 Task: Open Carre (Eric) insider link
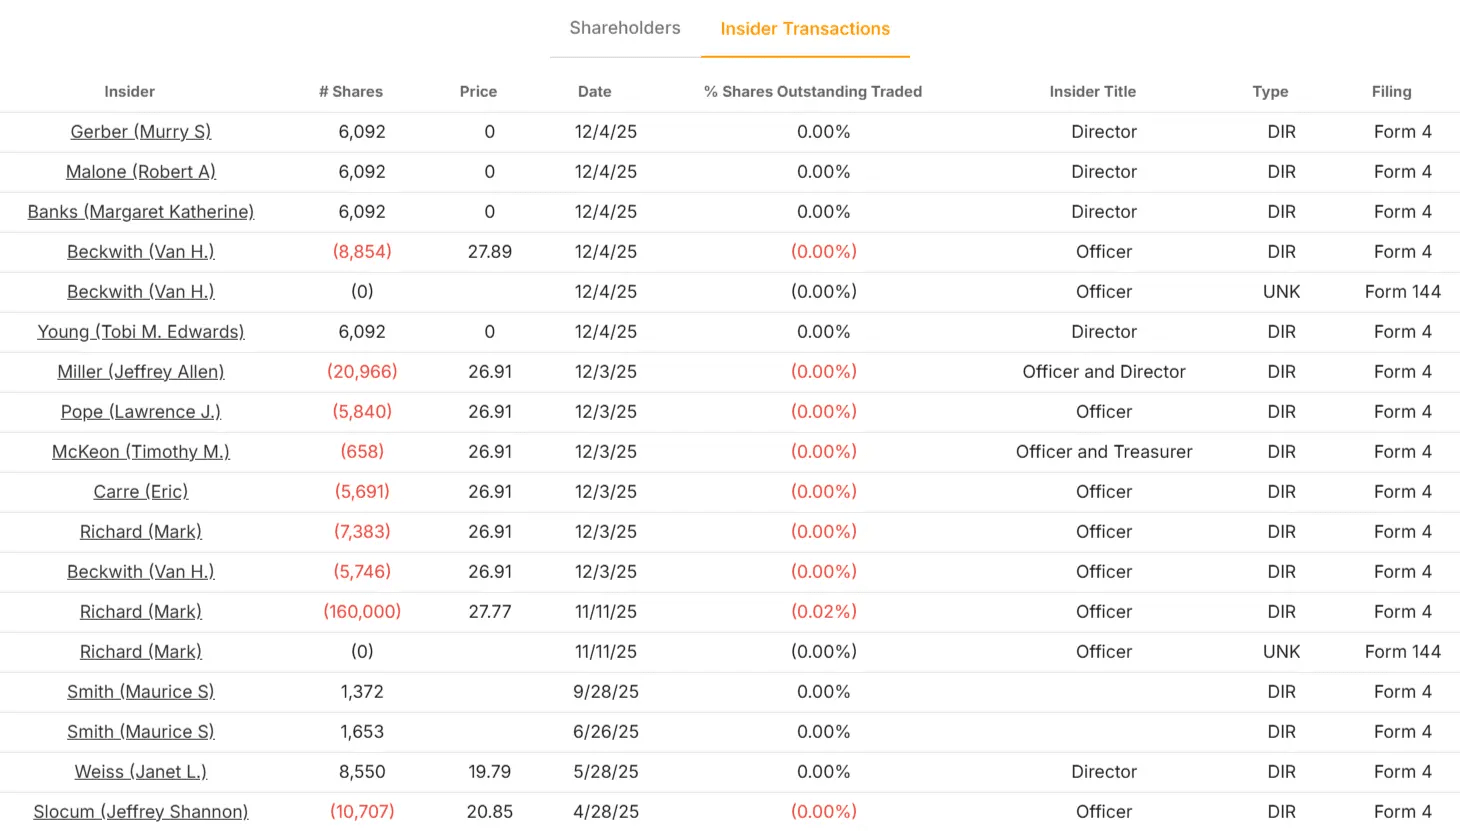[x=141, y=492]
